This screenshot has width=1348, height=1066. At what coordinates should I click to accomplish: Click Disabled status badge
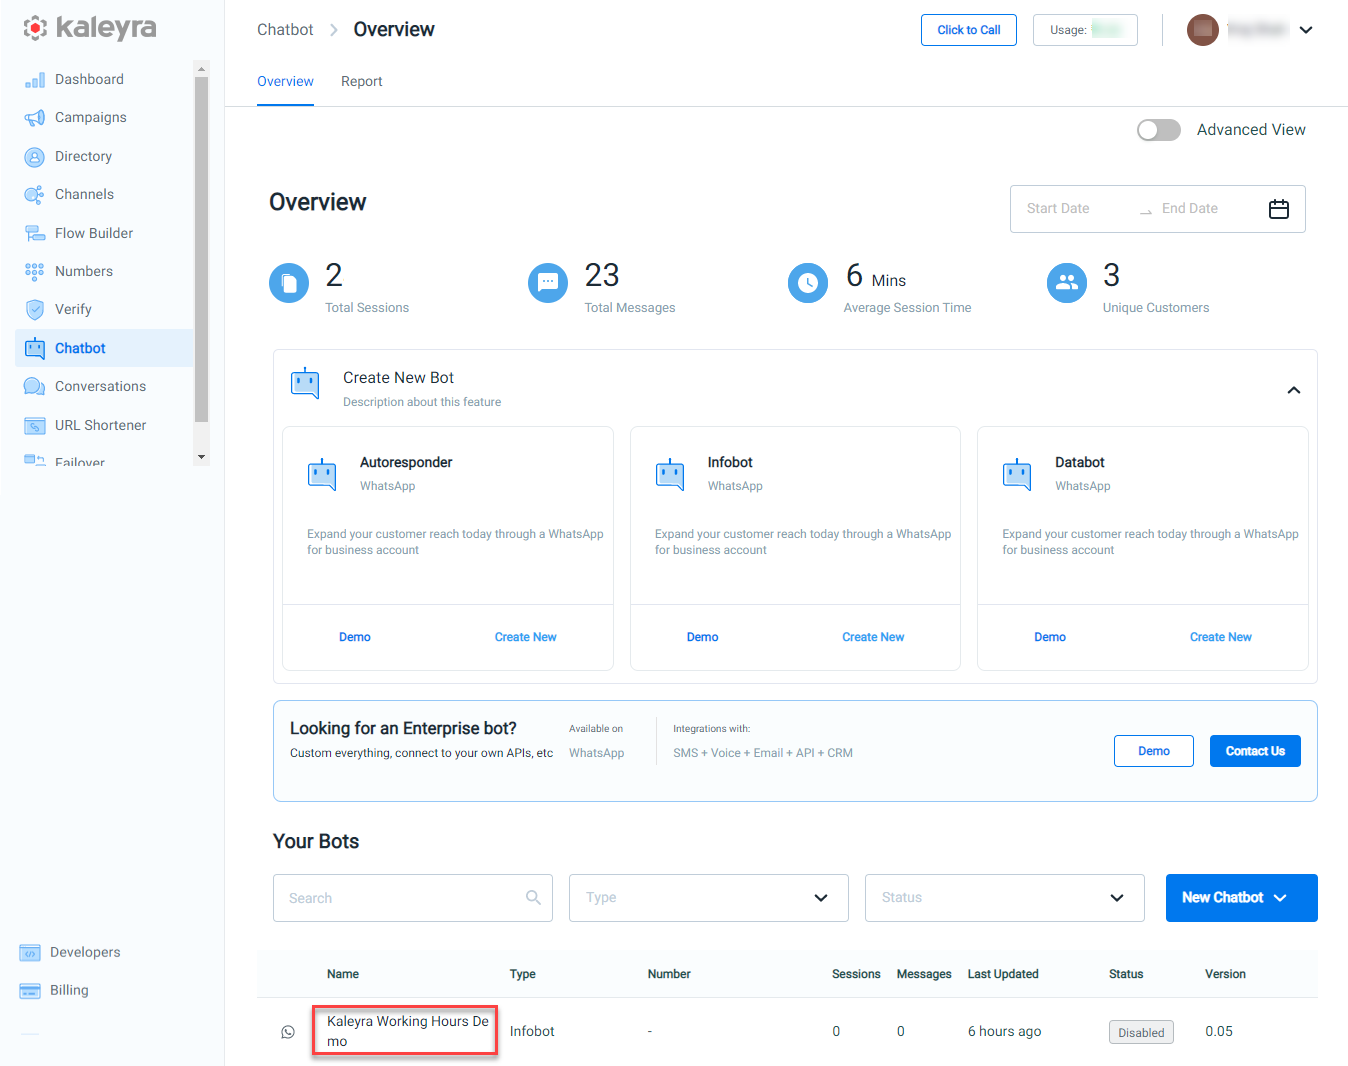1141,1032
